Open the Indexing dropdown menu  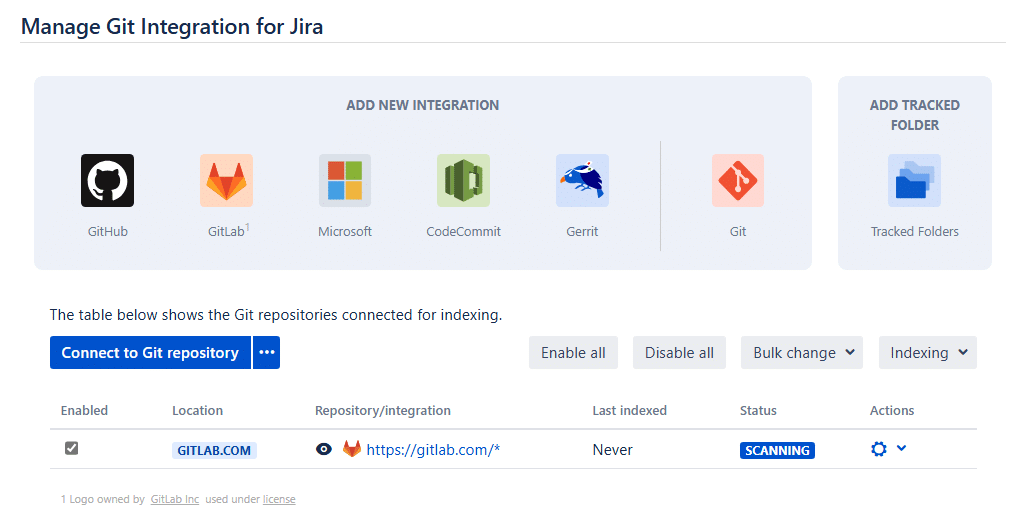(927, 353)
